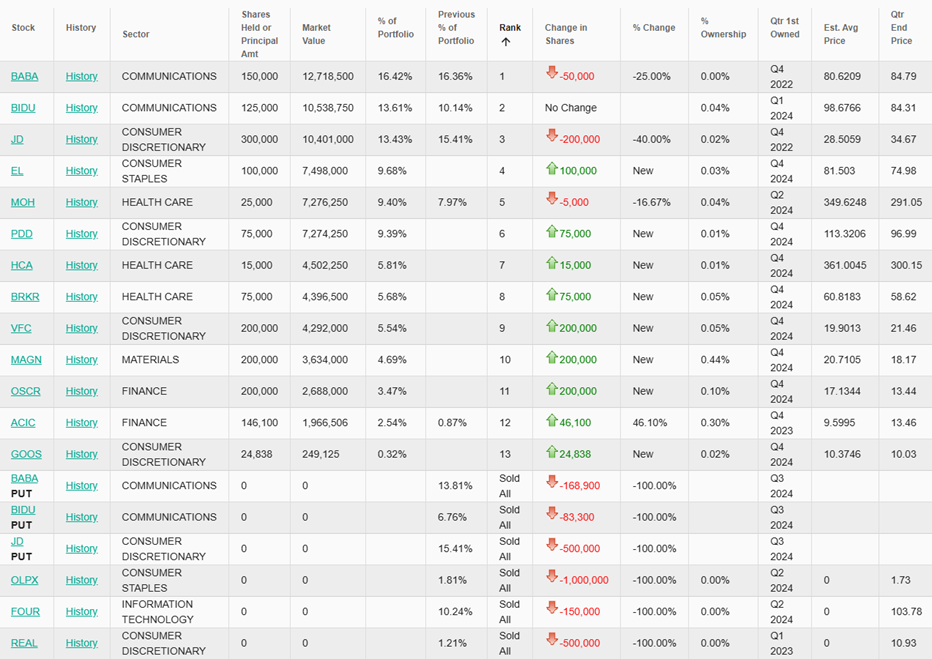
Task: Click the red down arrow for MOH
Action: click(551, 199)
